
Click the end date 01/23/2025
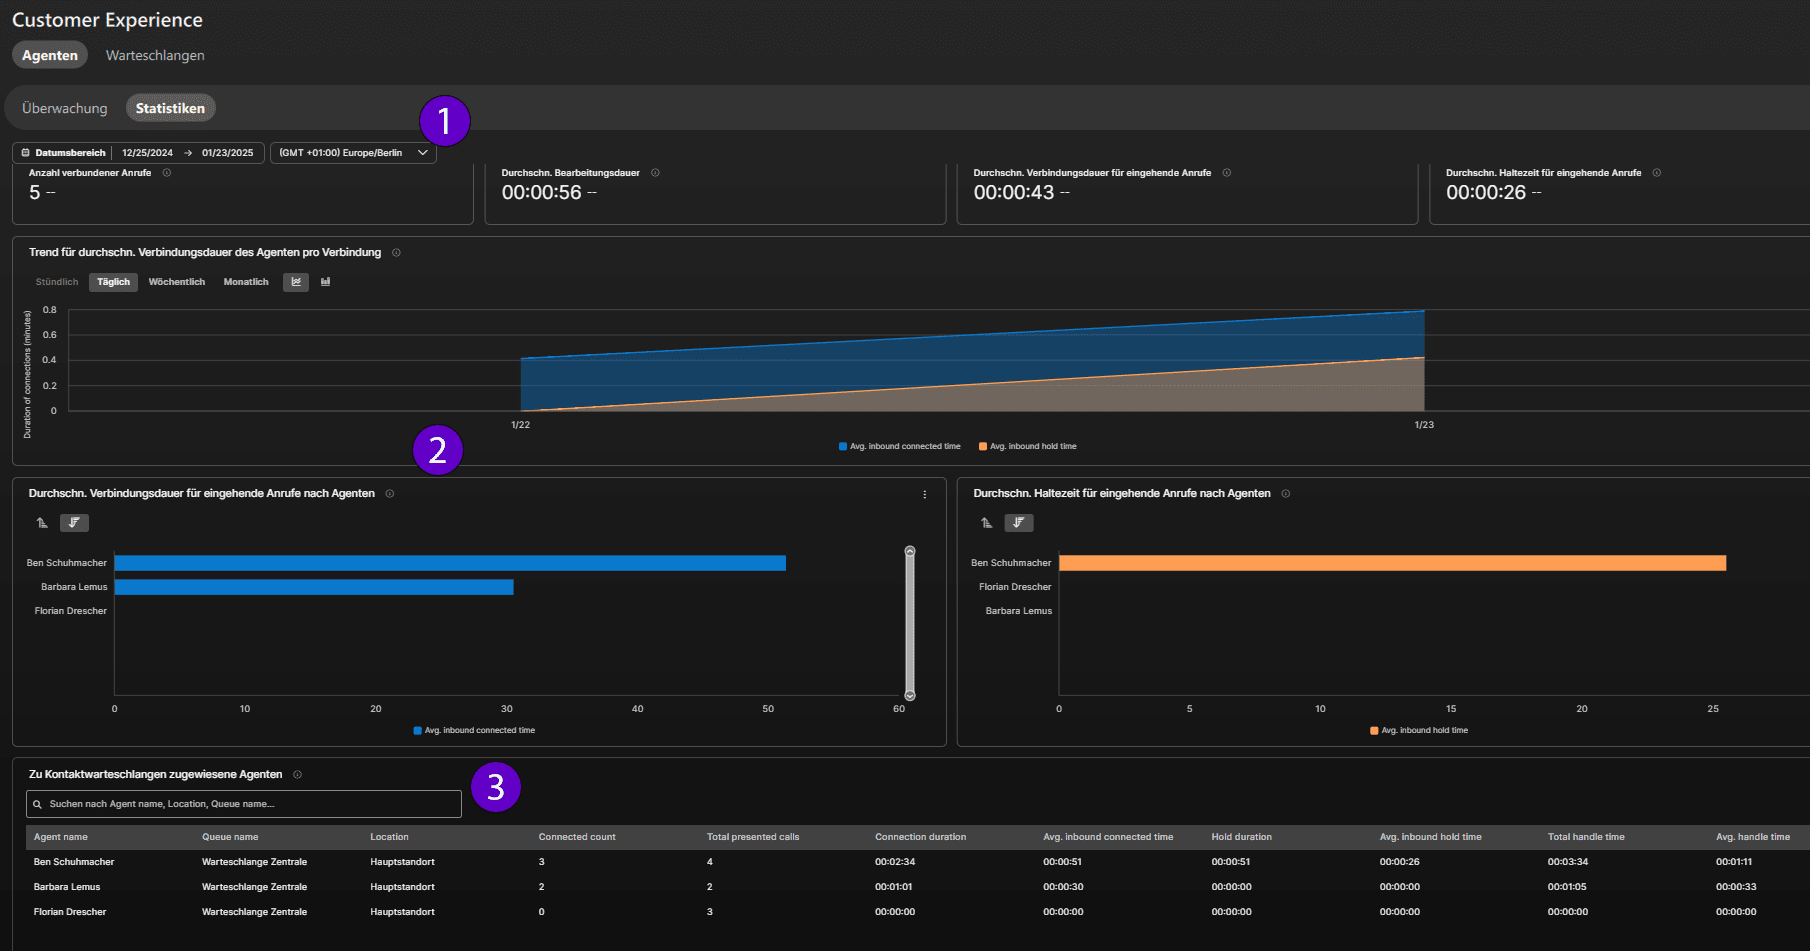pyautogui.click(x=227, y=153)
